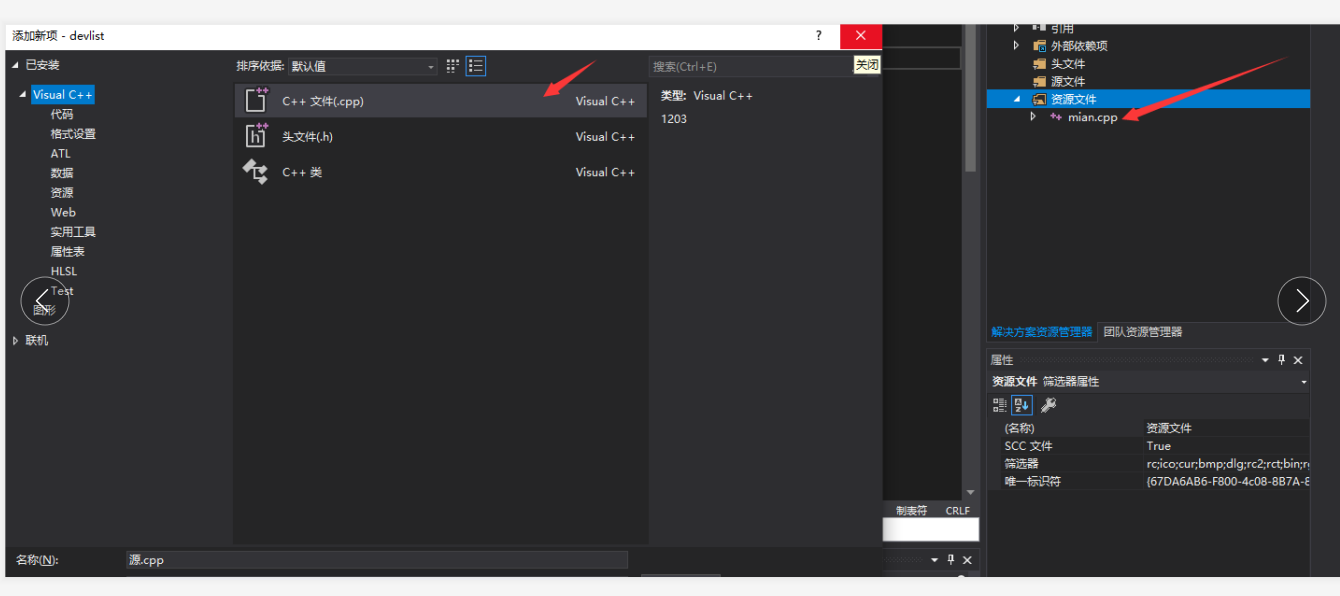Go to previous image with left arrow
Viewport: 1340px width, 596px height.
[44, 301]
